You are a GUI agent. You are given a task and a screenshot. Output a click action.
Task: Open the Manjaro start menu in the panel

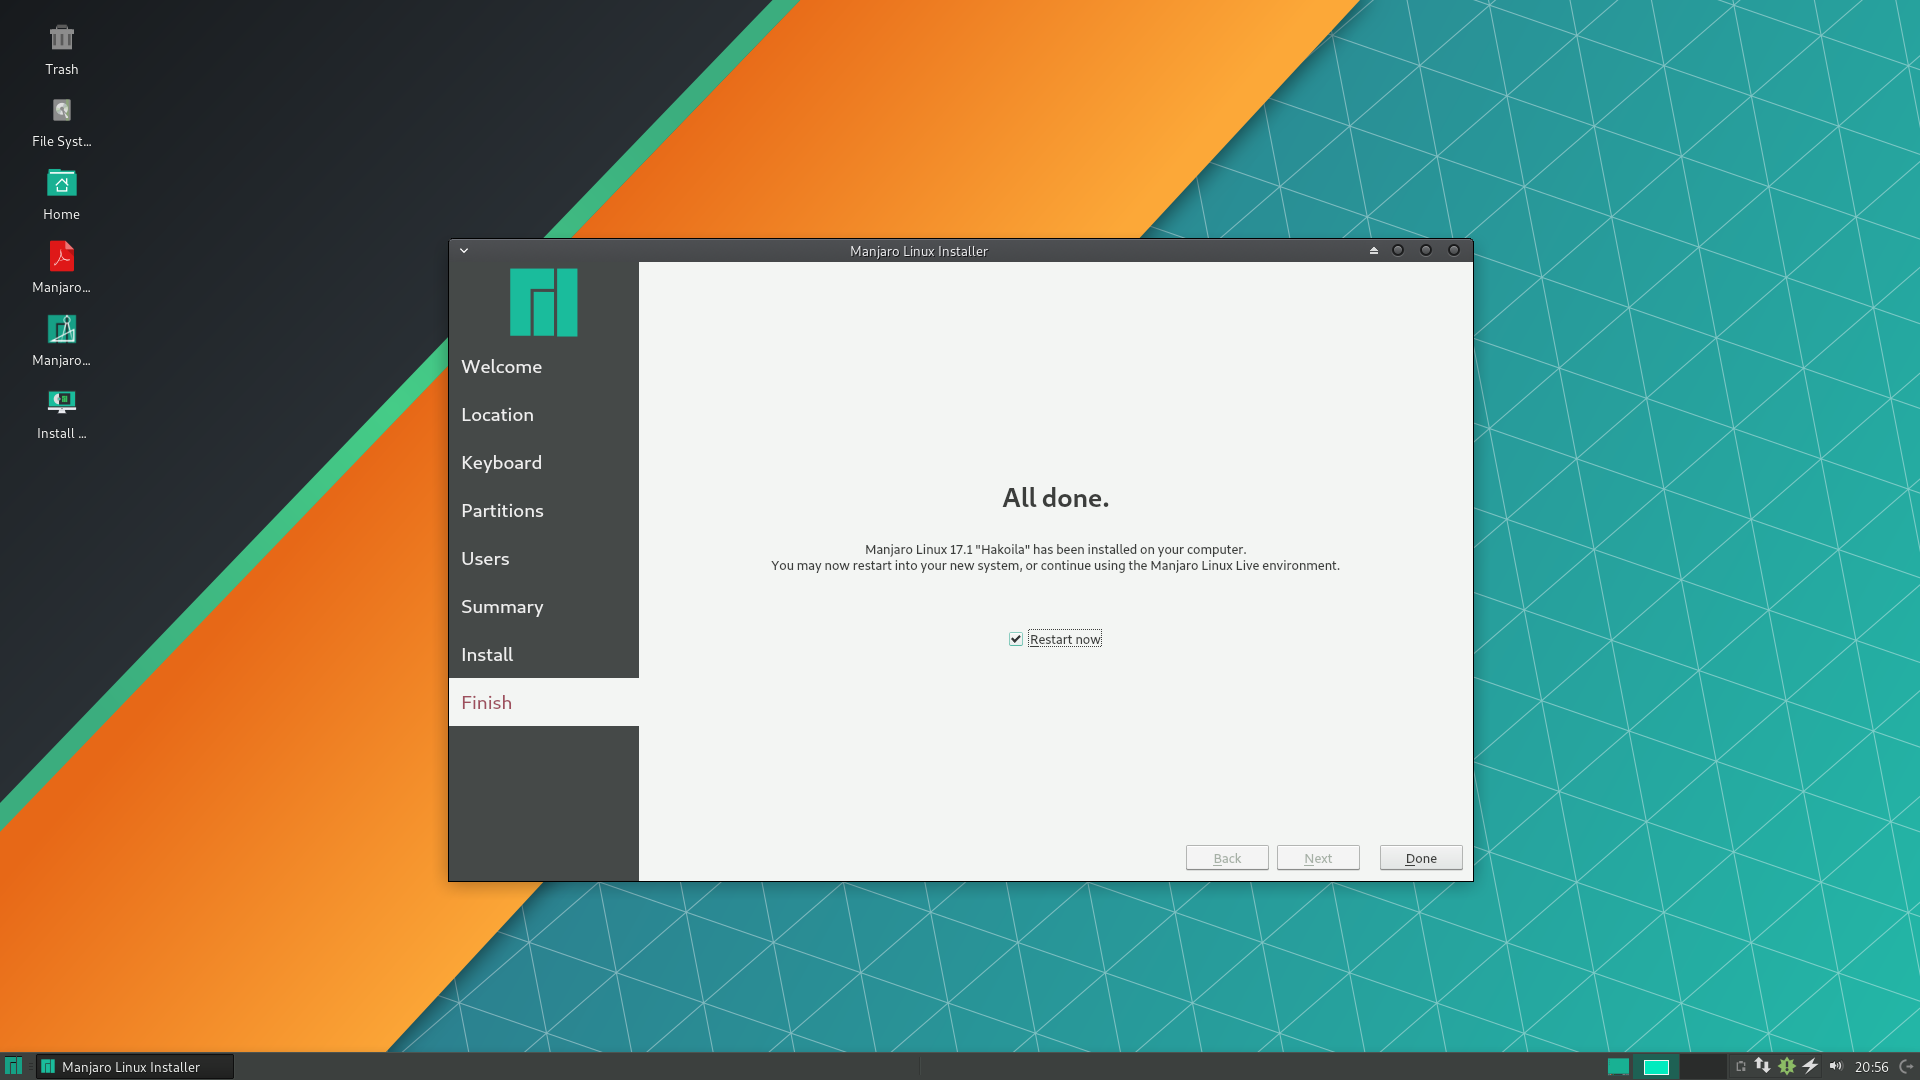[x=13, y=1066]
